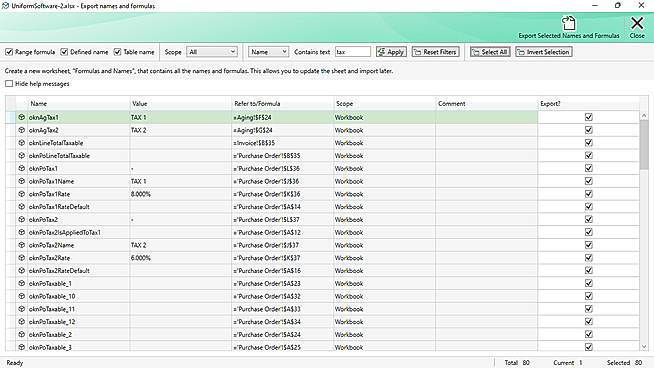Viewport: 654px width, 368px height.
Task: Click the ='Purchase Order'!$K$36 cell
Action: pyautogui.click(x=283, y=194)
